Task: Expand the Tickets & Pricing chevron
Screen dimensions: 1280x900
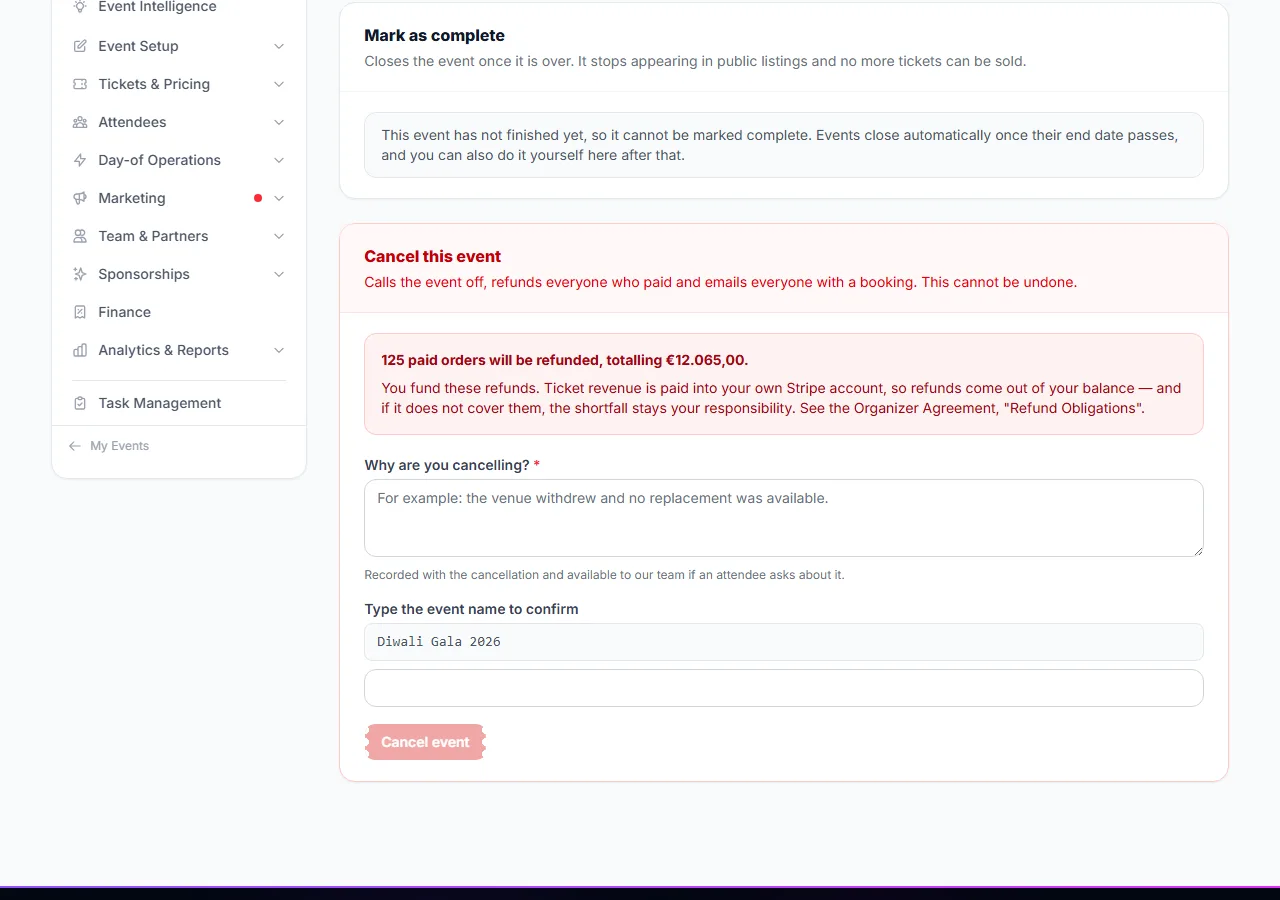Action: point(279,84)
